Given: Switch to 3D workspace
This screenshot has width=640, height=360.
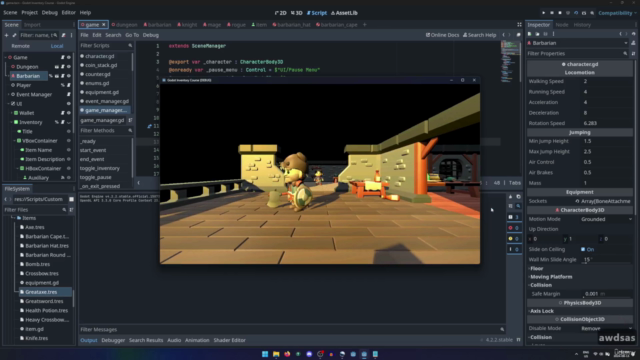Looking at the screenshot, I should coord(296,13).
